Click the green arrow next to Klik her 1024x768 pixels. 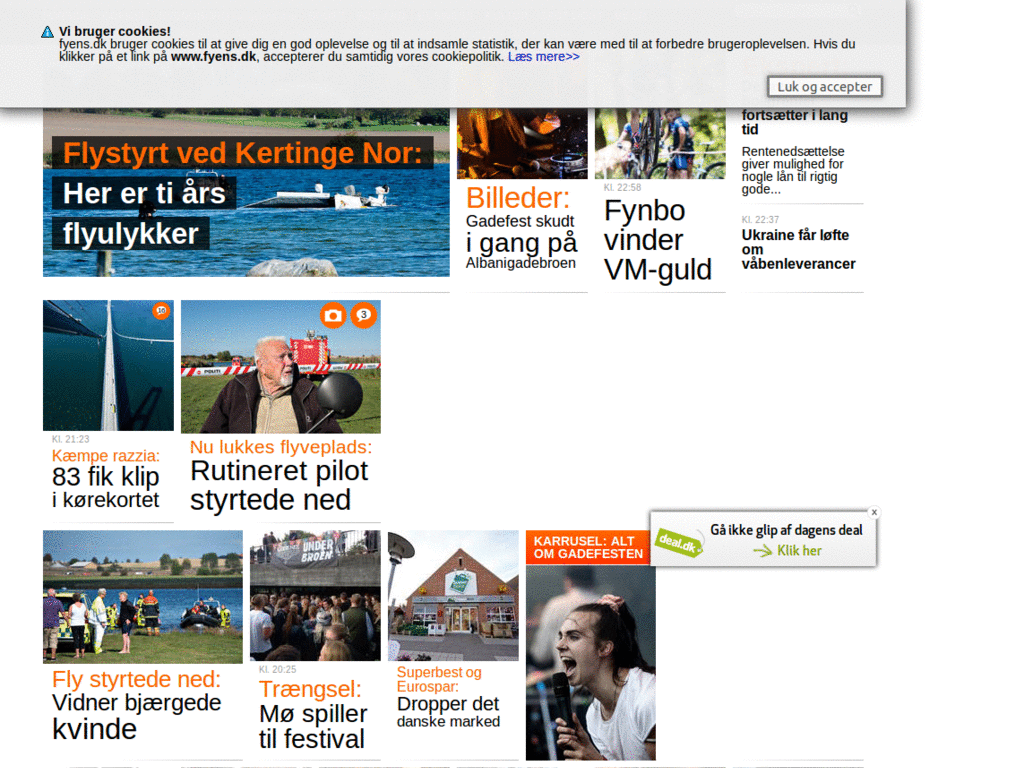pyautogui.click(x=762, y=551)
